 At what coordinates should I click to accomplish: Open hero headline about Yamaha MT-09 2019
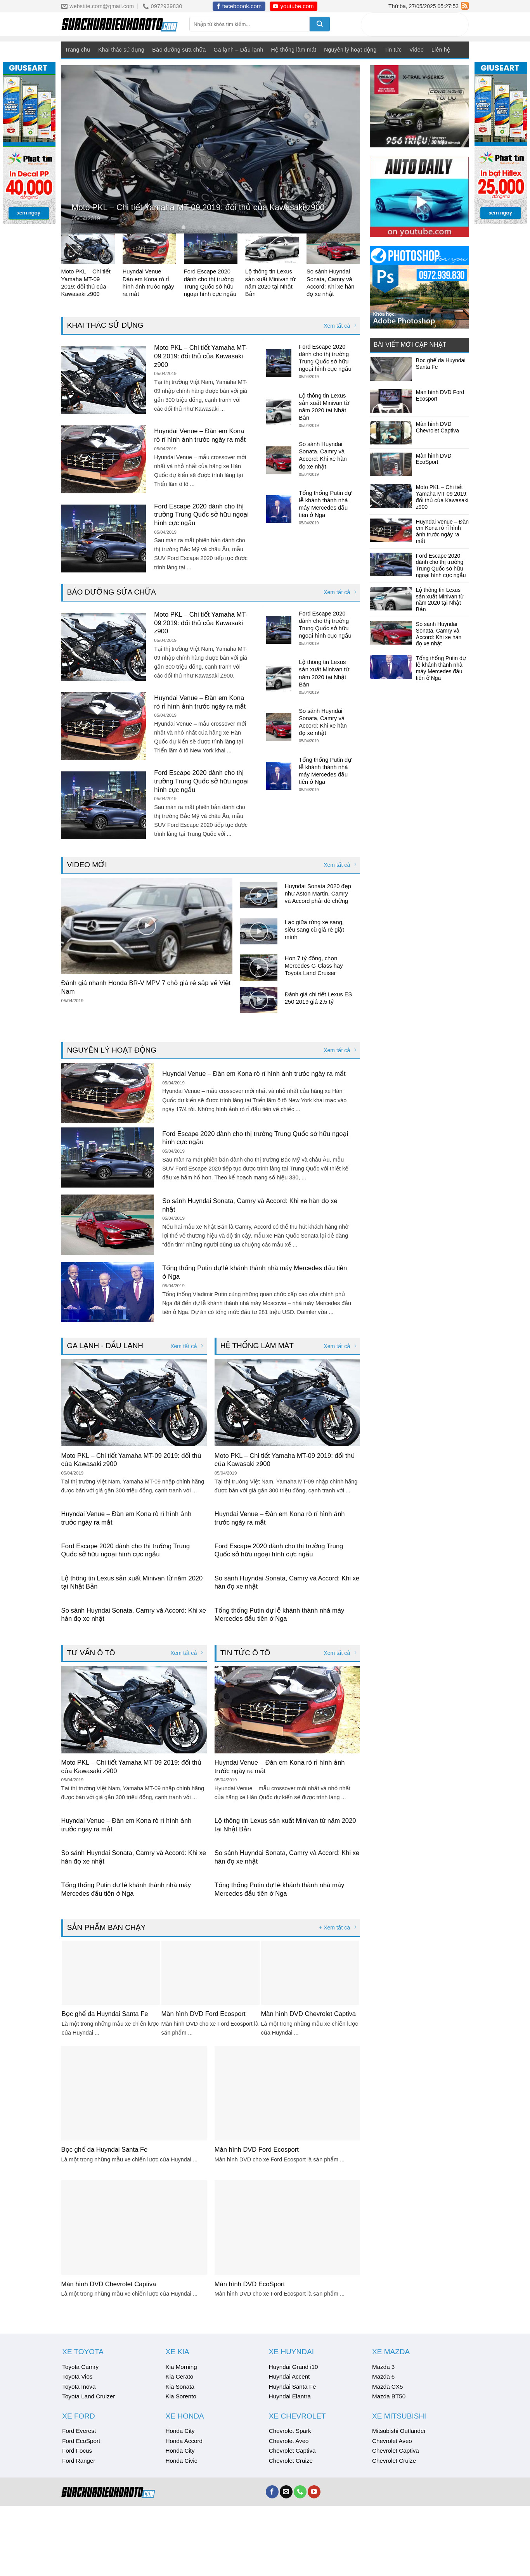click(x=198, y=207)
